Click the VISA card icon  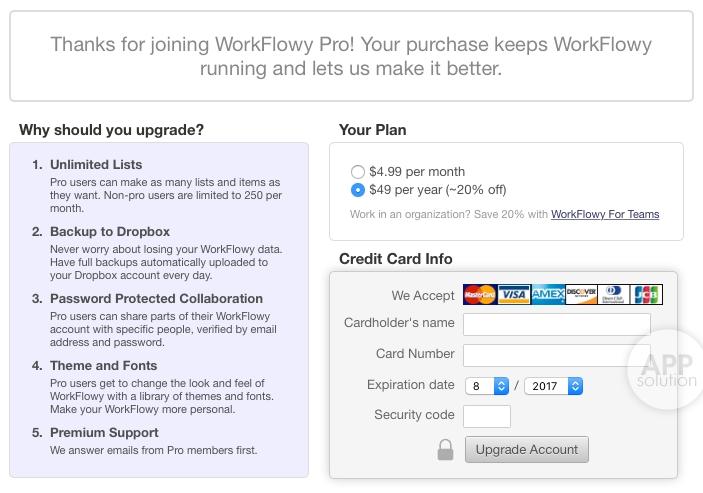[x=514, y=295]
